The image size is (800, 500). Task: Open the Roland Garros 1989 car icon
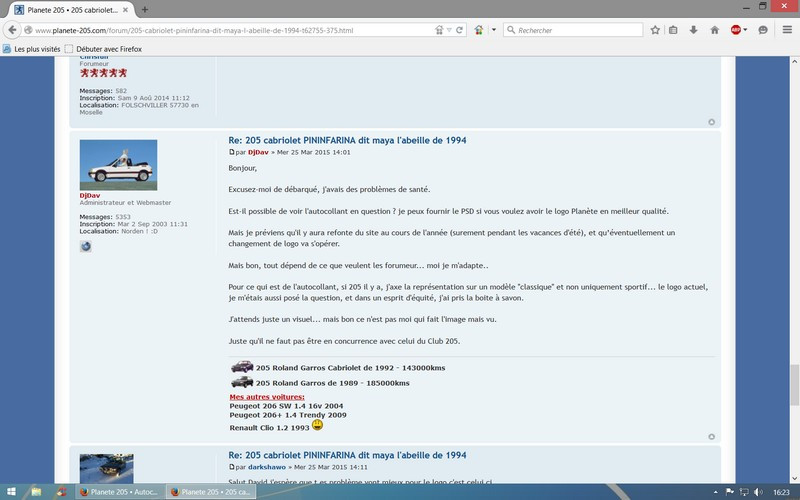(x=242, y=382)
